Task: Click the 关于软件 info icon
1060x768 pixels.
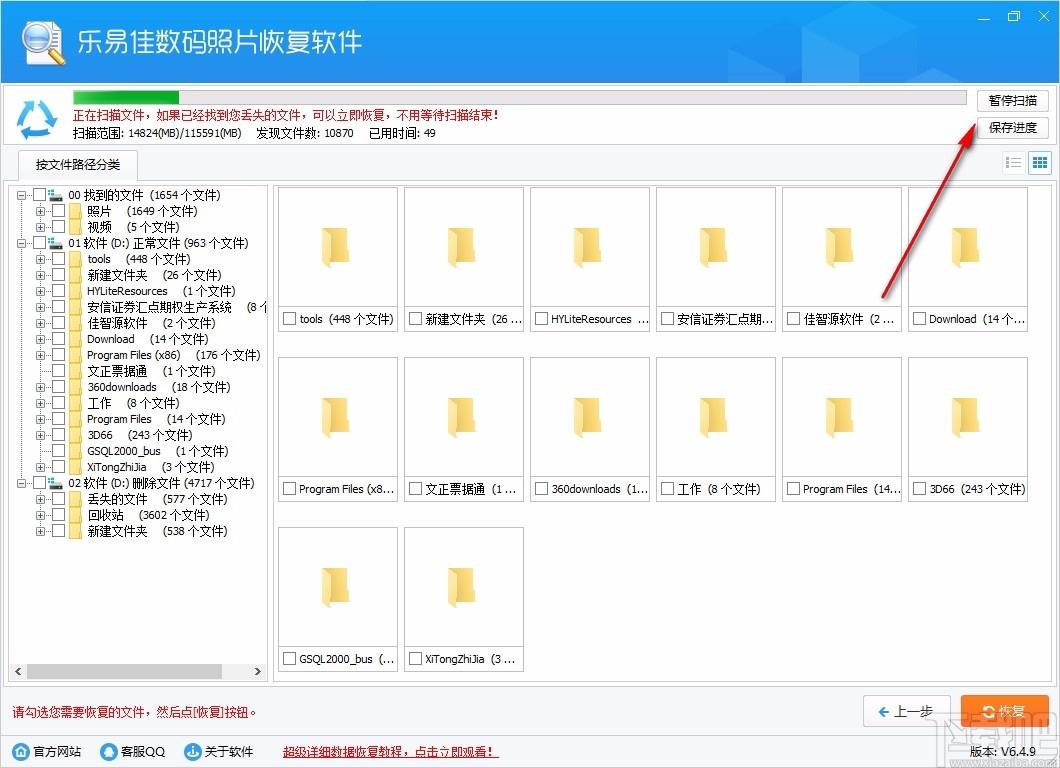Action: coord(193,751)
